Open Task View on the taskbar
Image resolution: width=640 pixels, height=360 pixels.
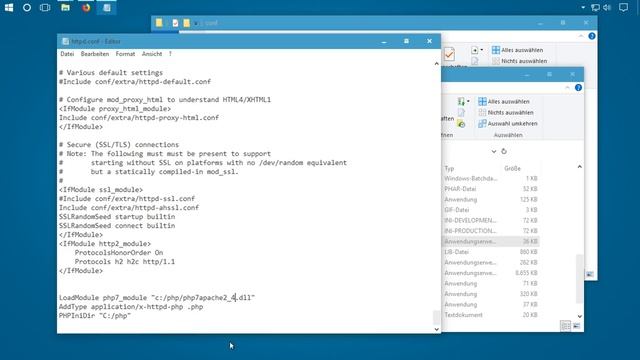tap(45, 7)
